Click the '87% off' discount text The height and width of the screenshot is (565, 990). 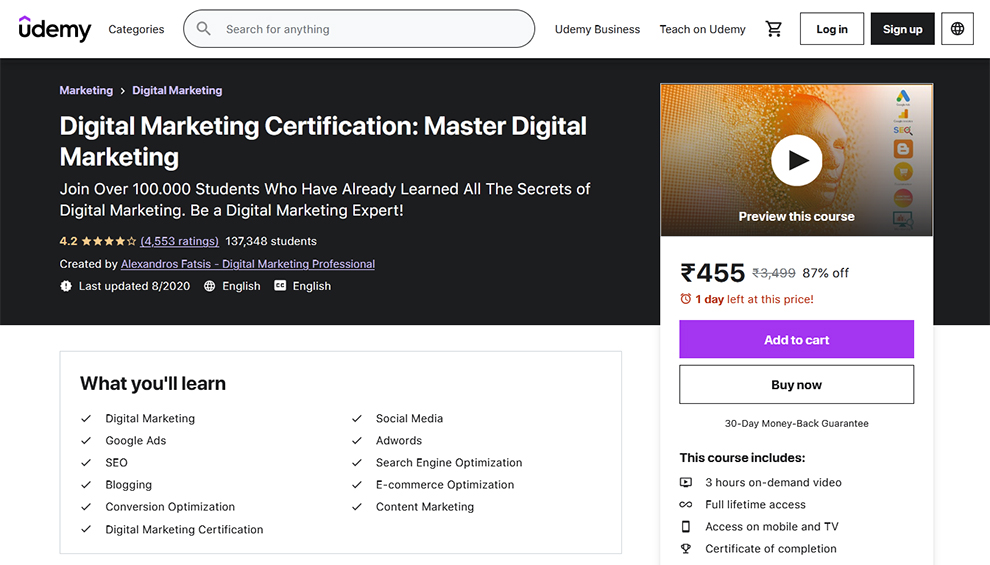click(825, 273)
